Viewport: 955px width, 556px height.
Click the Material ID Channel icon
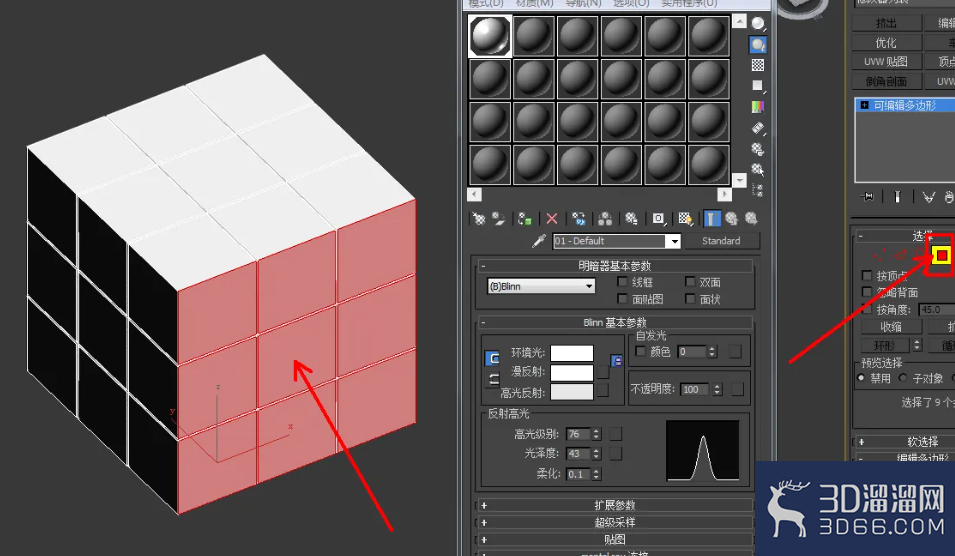point(658,219)
